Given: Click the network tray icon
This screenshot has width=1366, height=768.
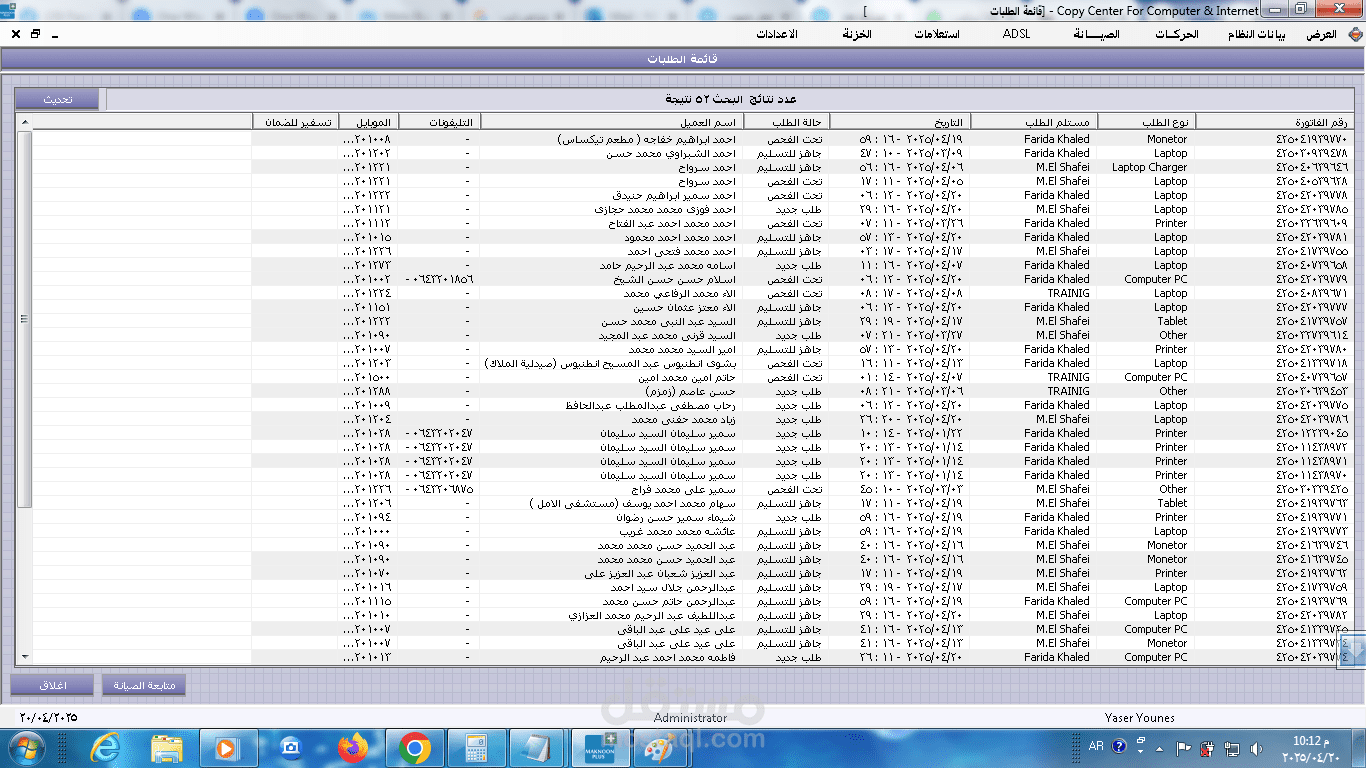Looking at the screenshot, I should [x=1232, y=747].
